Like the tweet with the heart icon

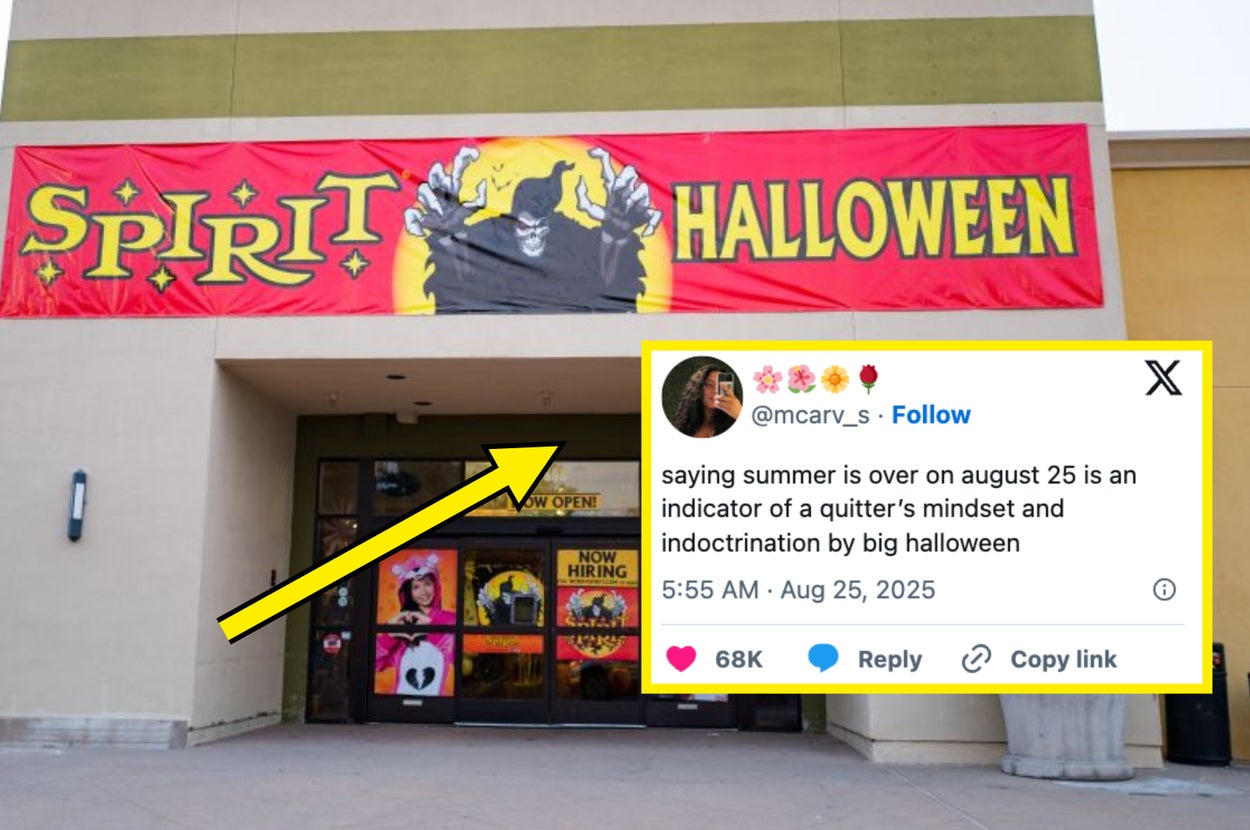pyautogui.click(x=681, y=659)
